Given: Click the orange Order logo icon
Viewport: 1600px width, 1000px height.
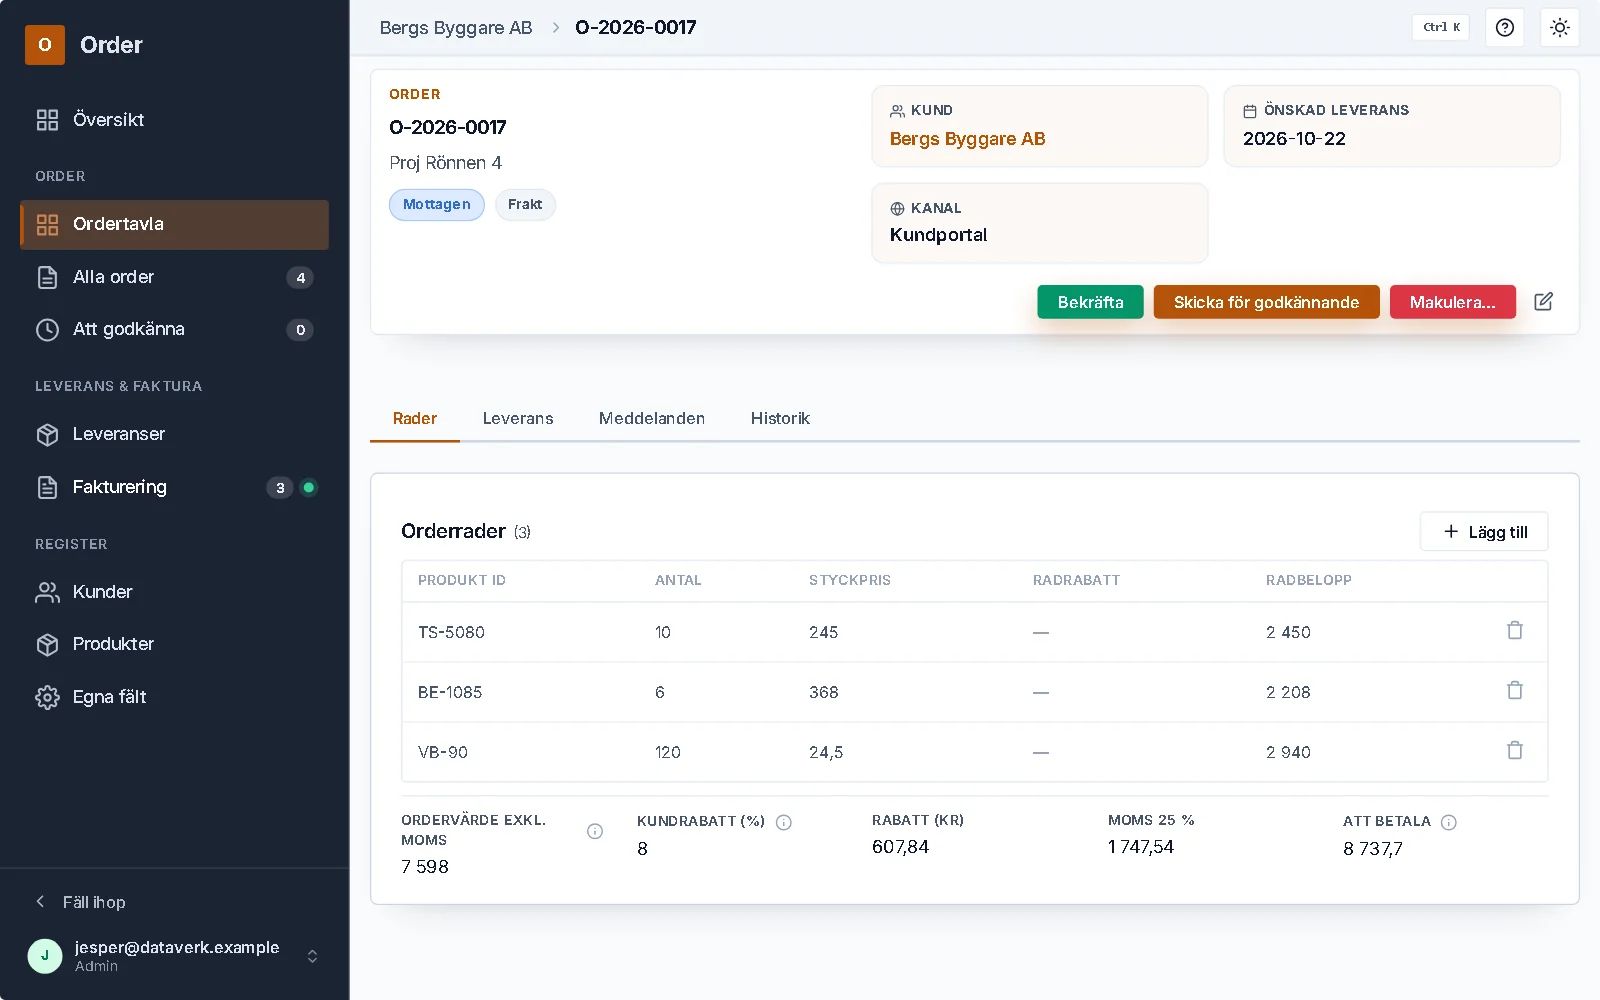Looking at the screenshot, I should click(x=45, y=45).
